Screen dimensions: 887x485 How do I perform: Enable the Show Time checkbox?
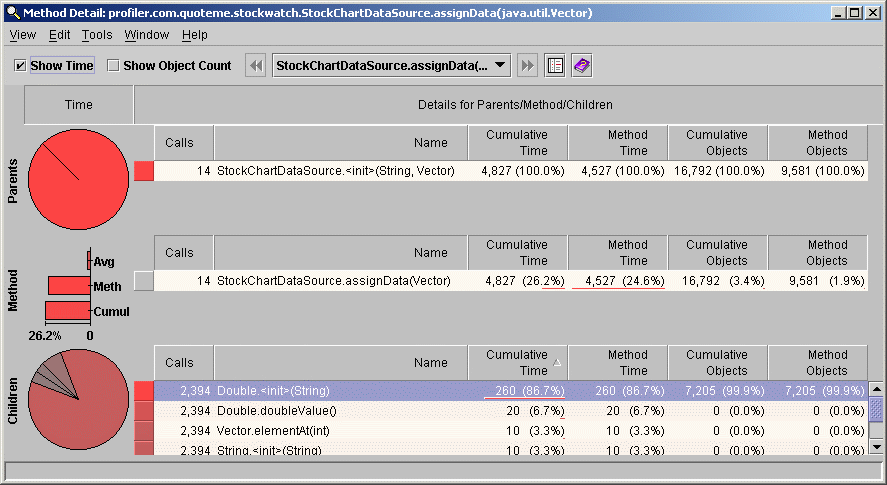coord(21,66)
